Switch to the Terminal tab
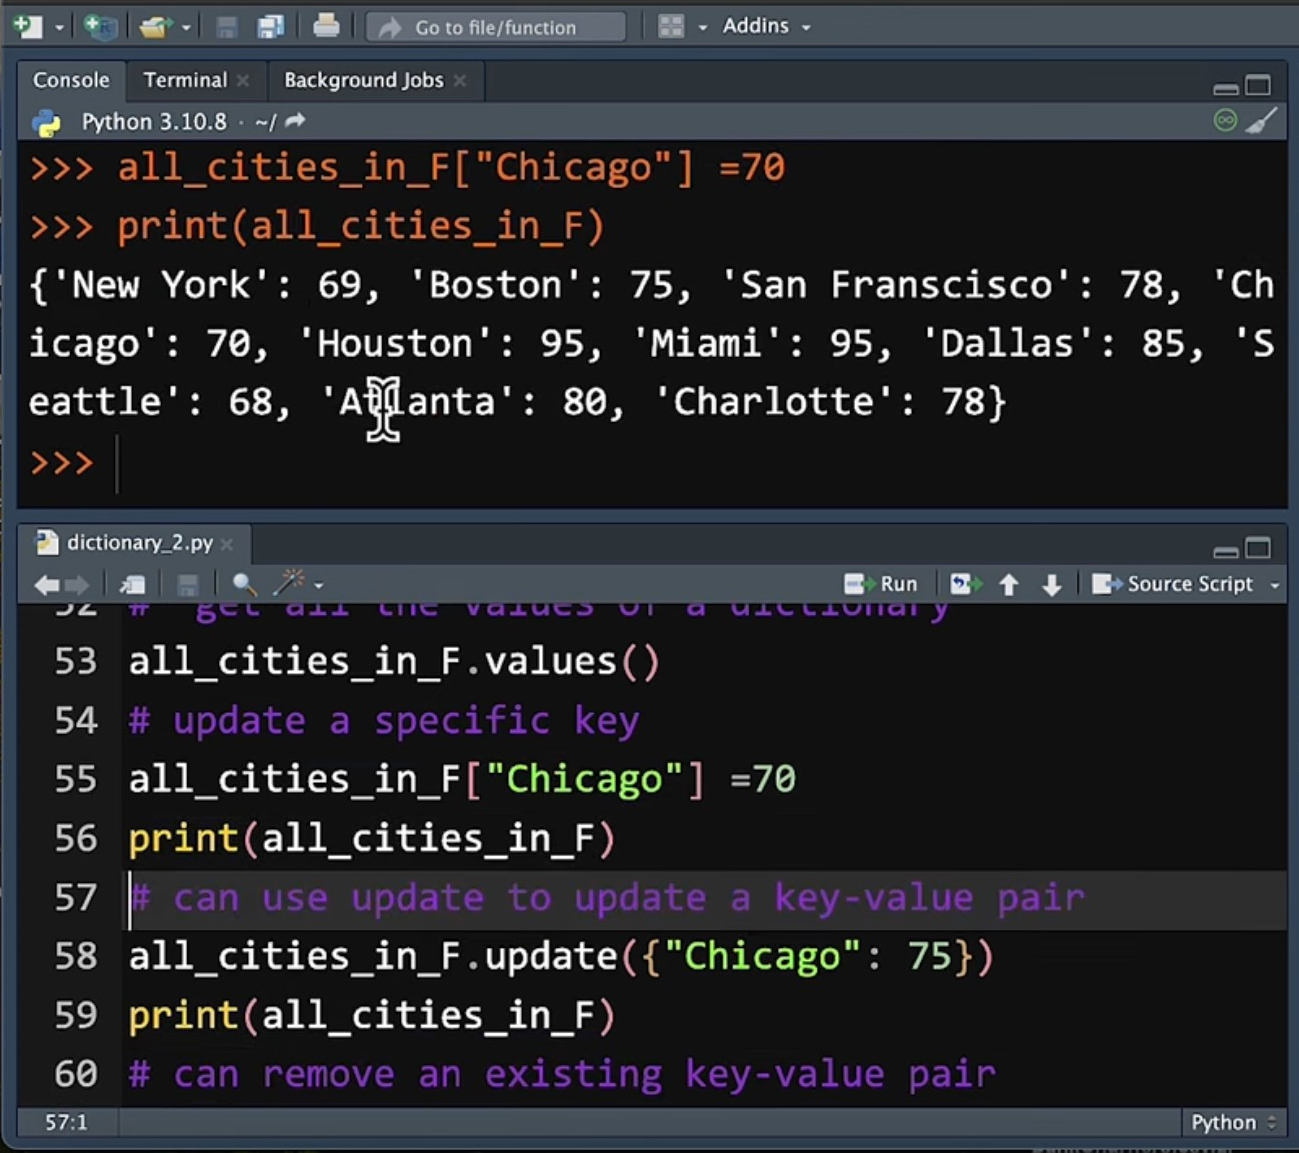The image size is (1299, 1153). 185,80
